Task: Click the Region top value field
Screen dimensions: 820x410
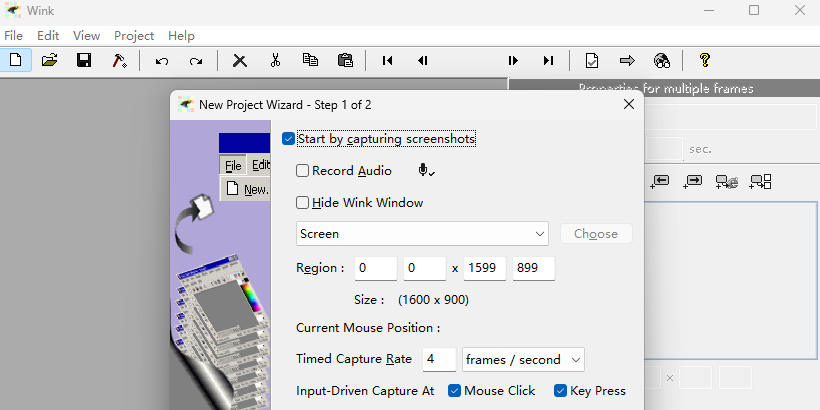Action: point(425,268)
